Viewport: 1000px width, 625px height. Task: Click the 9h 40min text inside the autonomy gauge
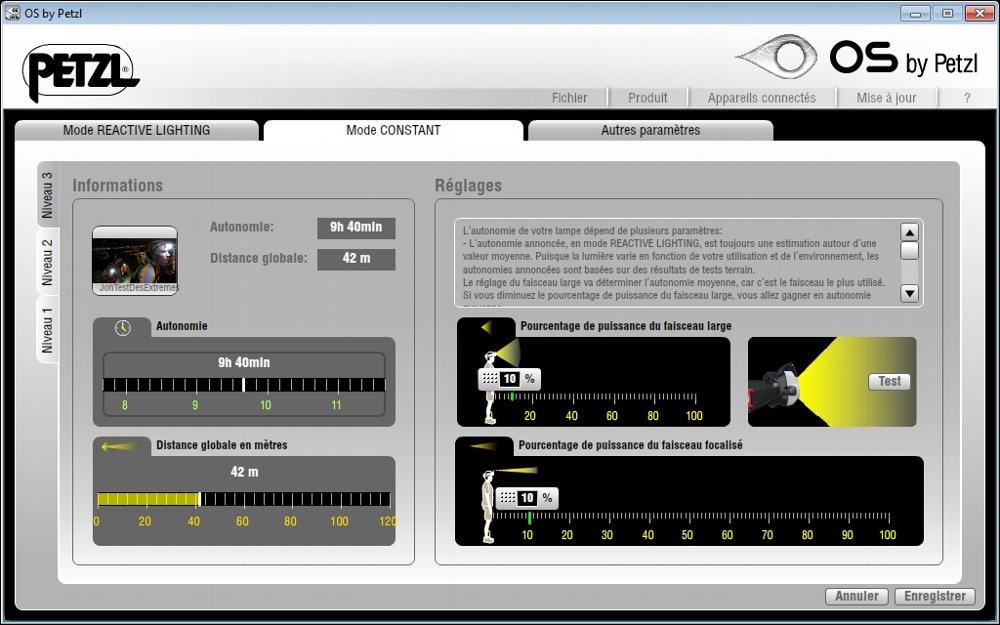pyautogui.click(x=244, y=362)
